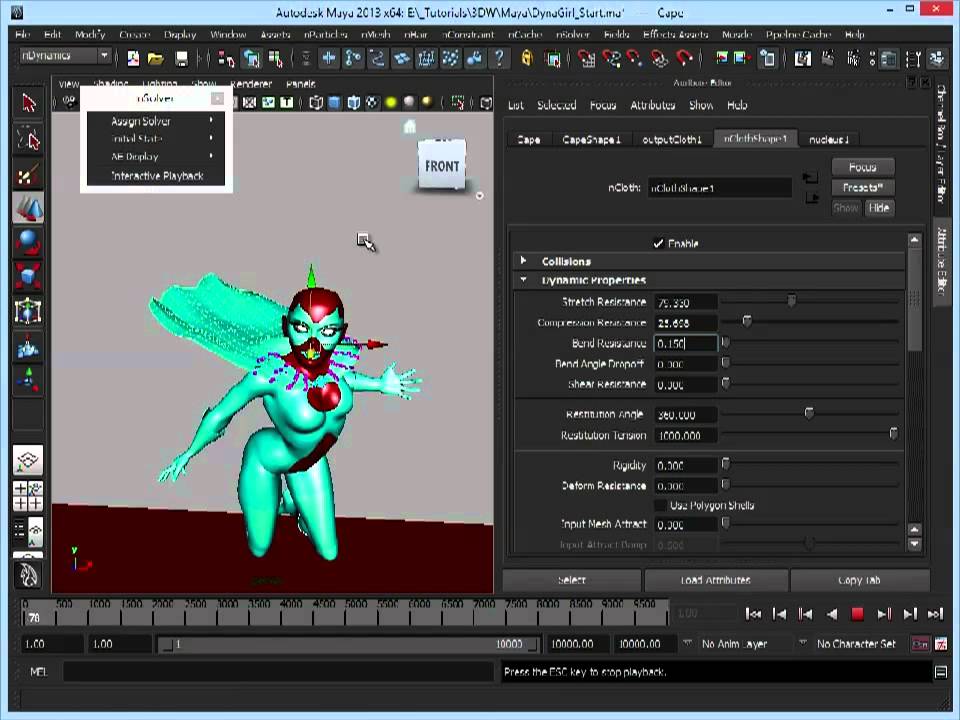Click the red stop playback button
960x720 pixels.
click(858, 614)
